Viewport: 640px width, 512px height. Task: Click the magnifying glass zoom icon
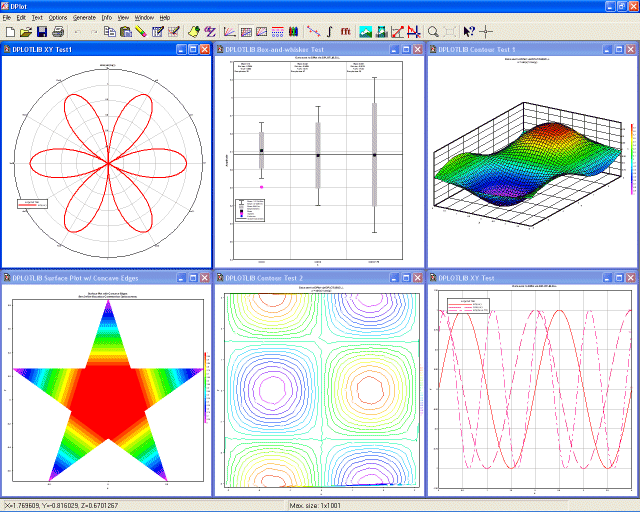[x=433, y=32]
